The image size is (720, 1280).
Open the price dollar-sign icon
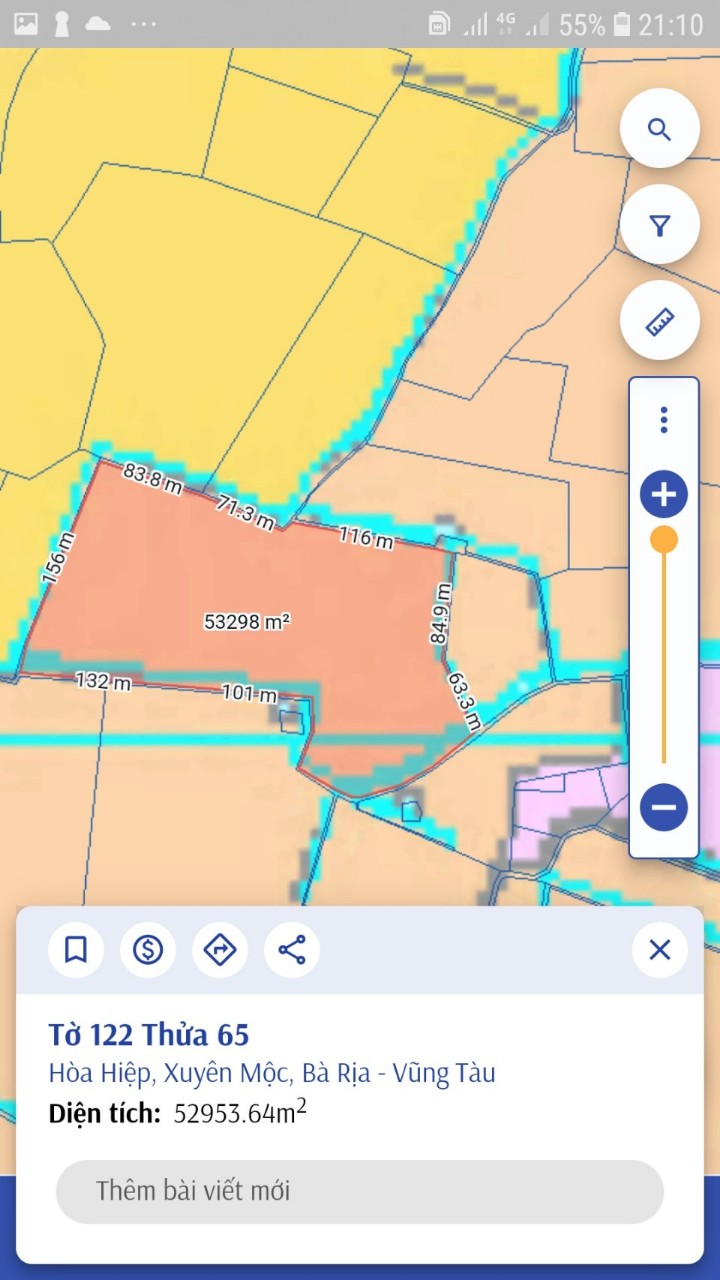tap(148, 949)
